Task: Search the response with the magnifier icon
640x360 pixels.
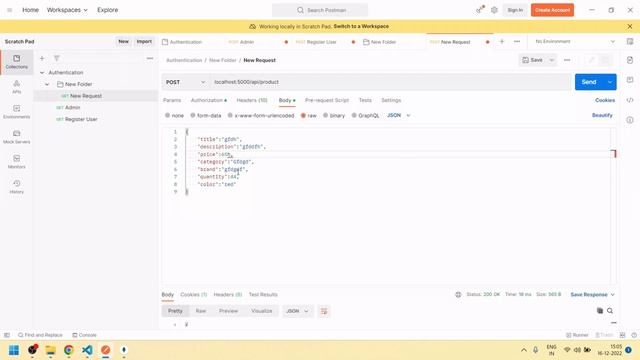Action: click(610, 311)
